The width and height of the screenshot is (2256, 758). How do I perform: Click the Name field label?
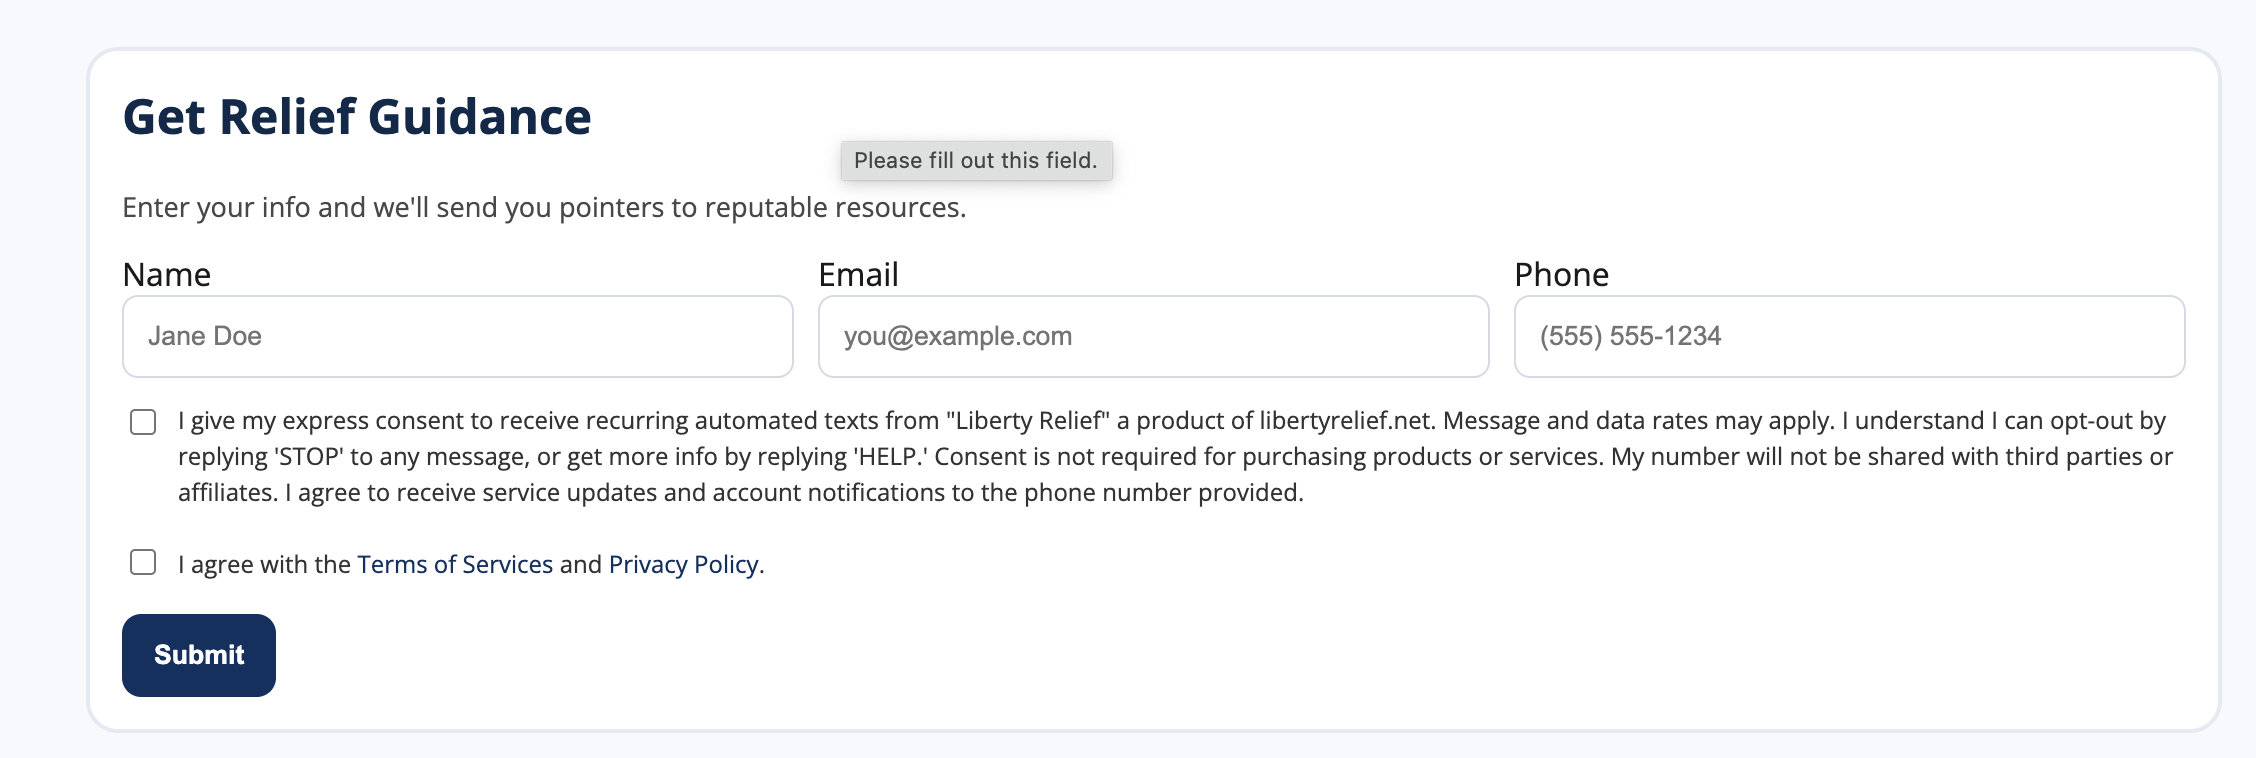point(166,275)
